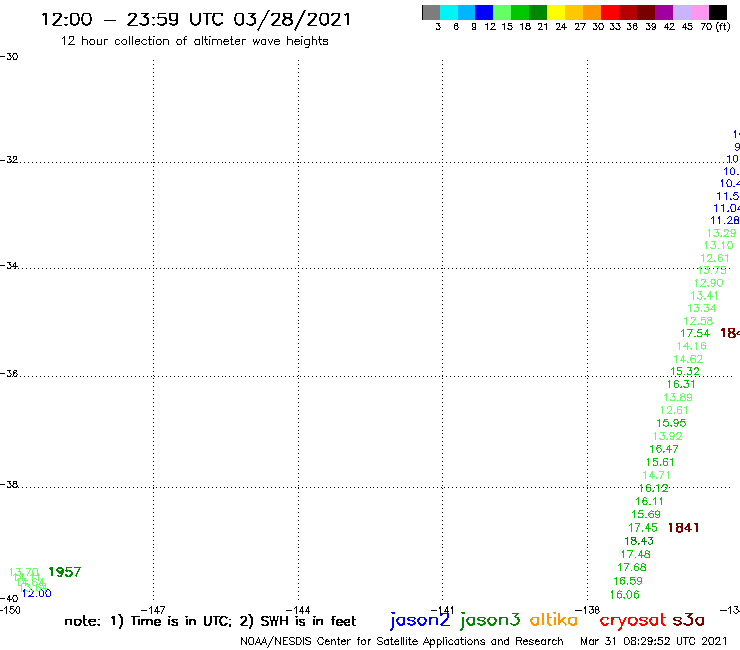Click the time marker '1957'
Viewport: 740px width, 650px height.
tap(65, 572)
